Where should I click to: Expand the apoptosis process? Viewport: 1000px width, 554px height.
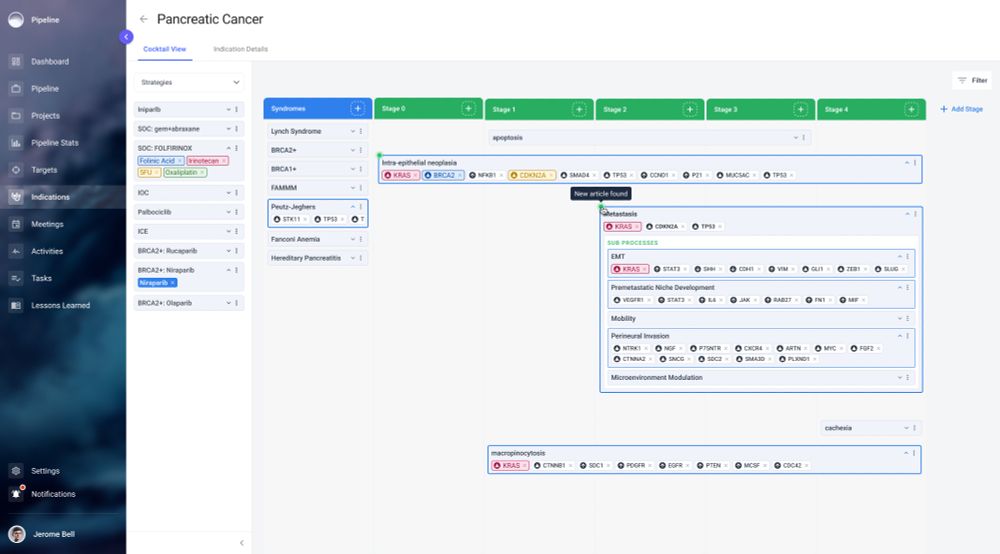[x=795, y=138]
